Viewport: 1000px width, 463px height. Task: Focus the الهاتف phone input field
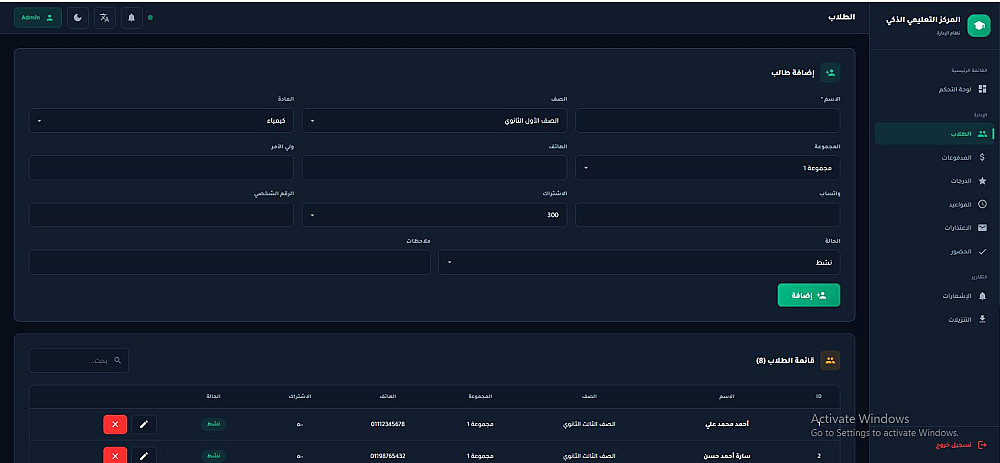pyautogui.click(x=434, y=168)
